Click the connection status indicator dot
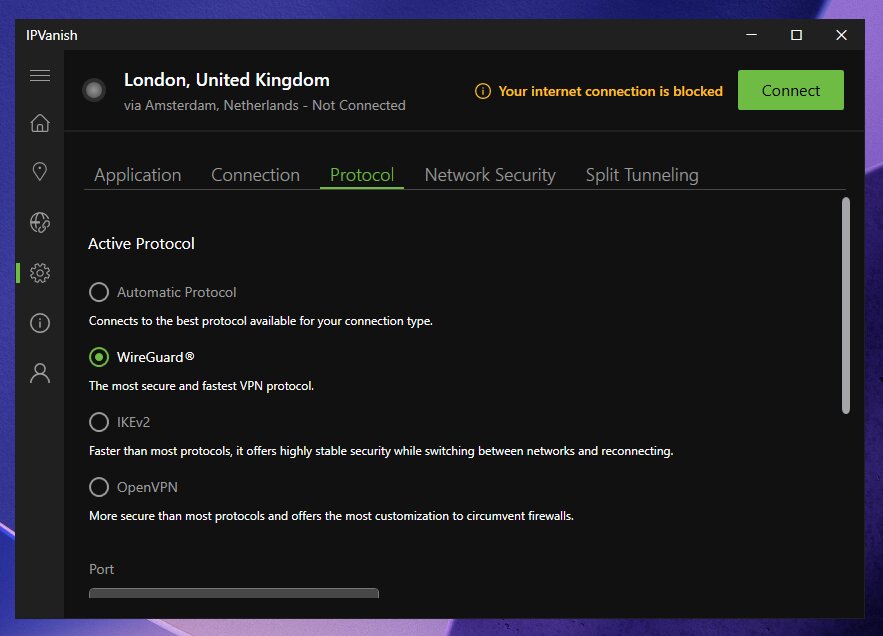This screenshot has height=636, width=883. (94, 90)
